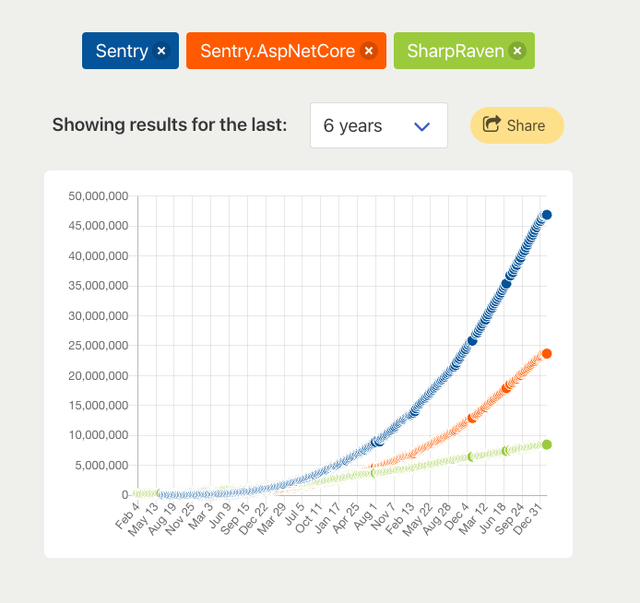
Task: Click the last orange Sentry.AspNetCore data point
Action: (547, 354)
